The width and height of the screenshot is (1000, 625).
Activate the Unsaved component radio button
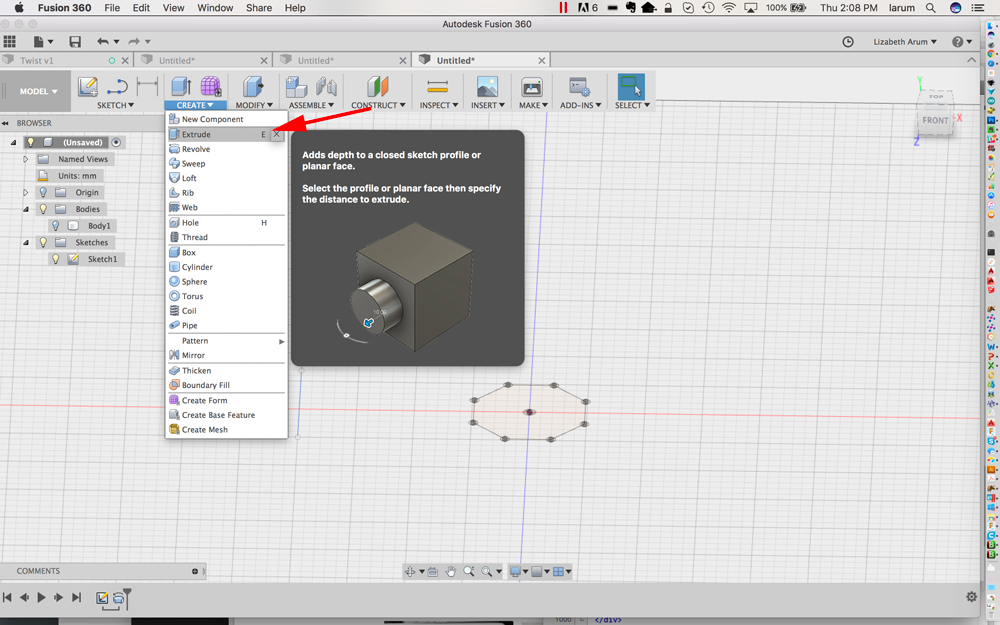click(x=116, y=142)
